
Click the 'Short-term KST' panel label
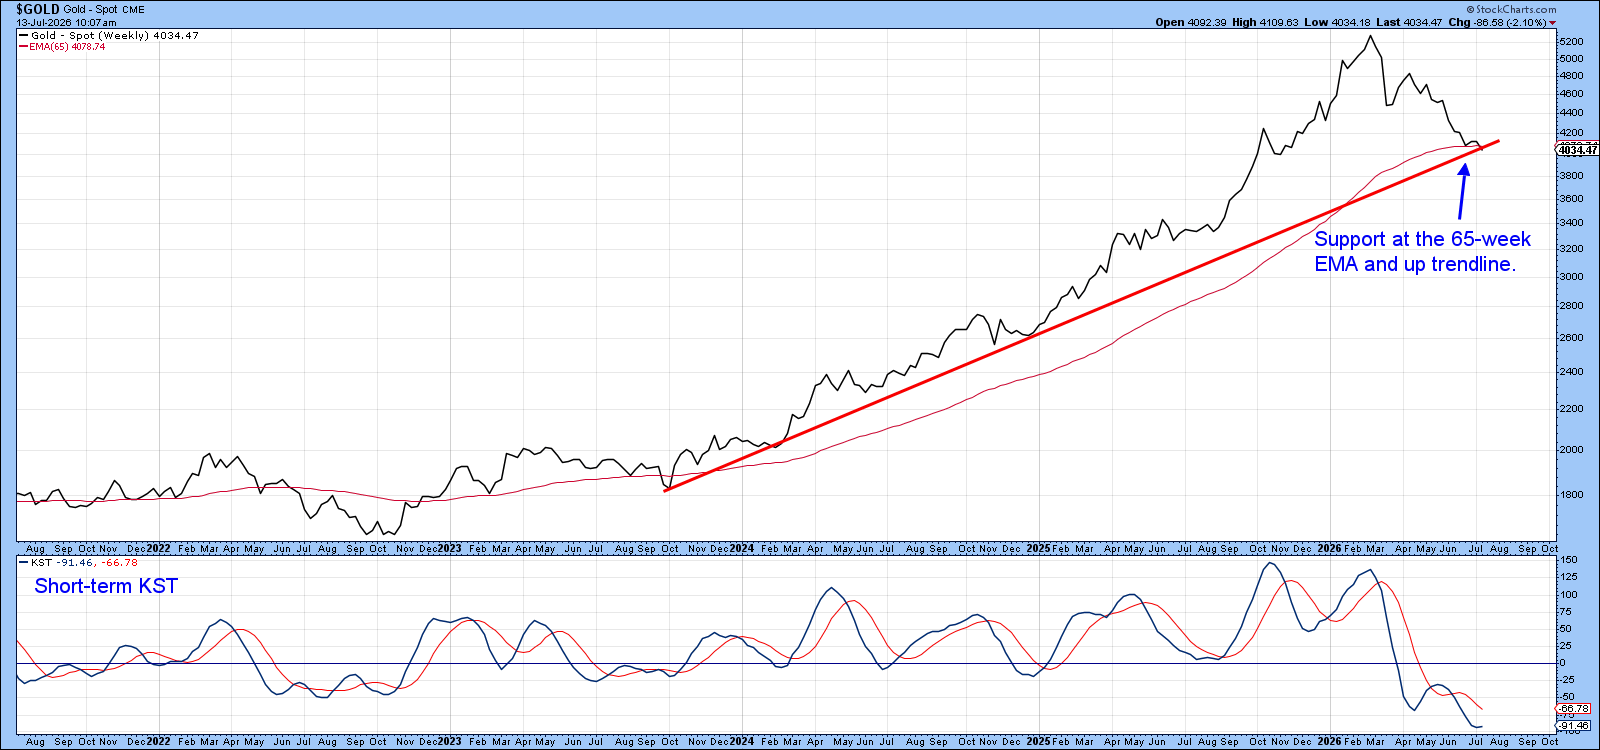(106, 586)
